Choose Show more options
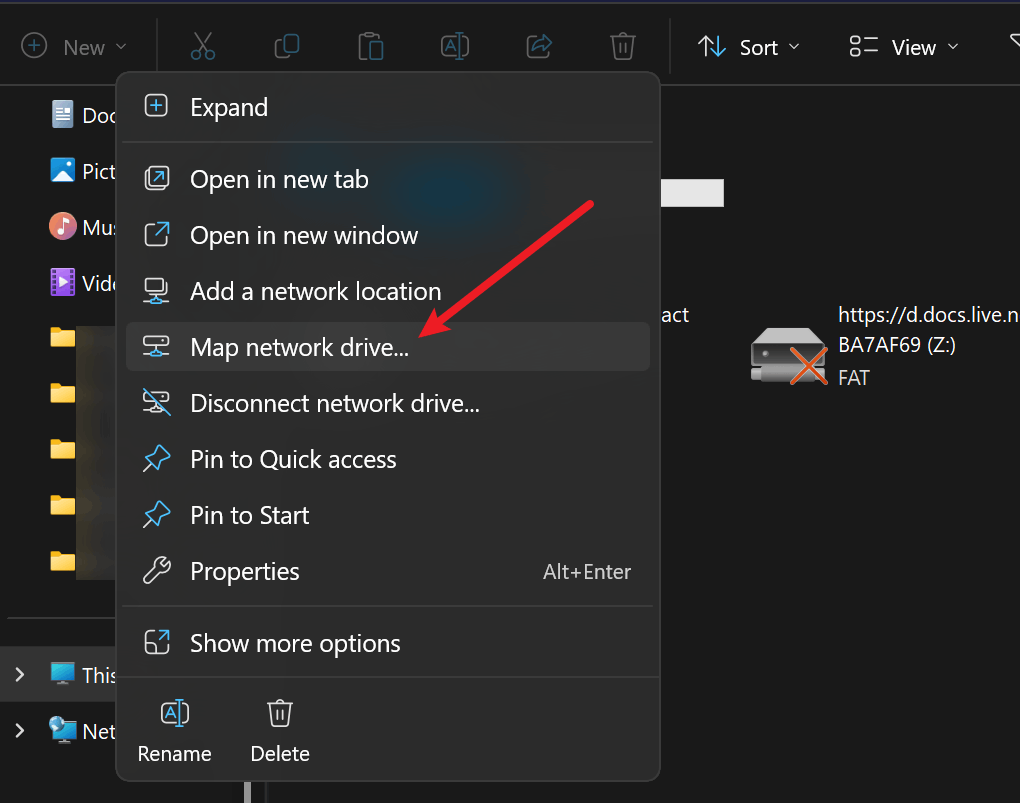The height and width of the screenshot is (803, 1020). tap(388, 643)
